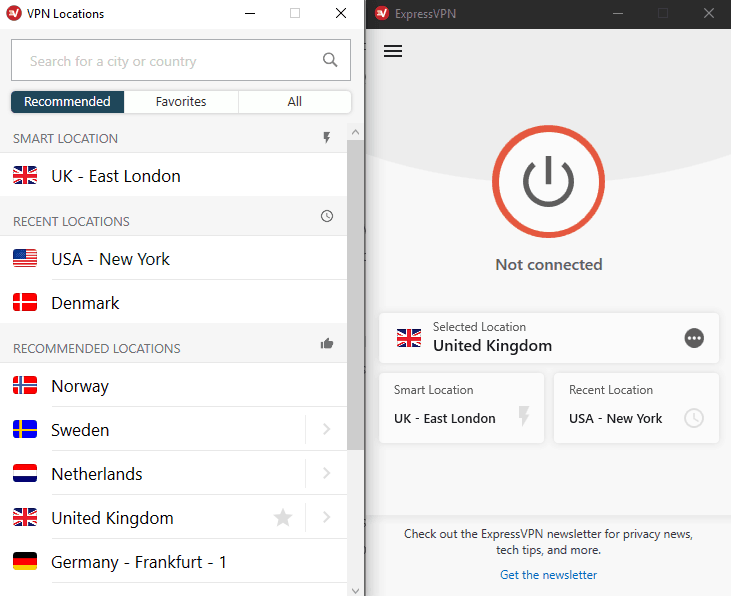The image size is (731, 596).
Task: Click the Recent Location USA - New York card
Action: pos(636,408)
